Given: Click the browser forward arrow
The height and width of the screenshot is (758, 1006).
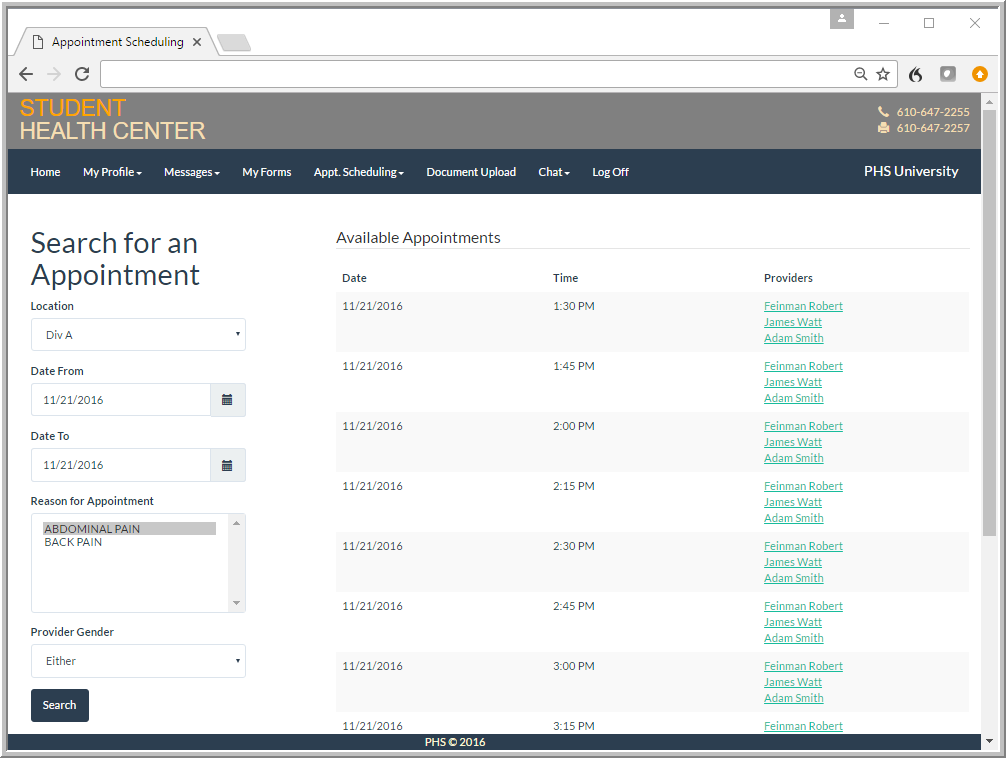Looking at the screenshot, I should (x=54, y=74).
